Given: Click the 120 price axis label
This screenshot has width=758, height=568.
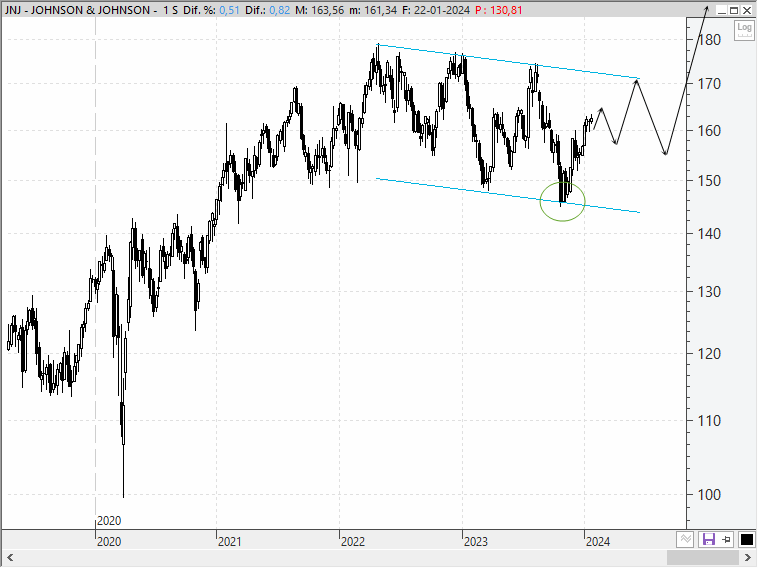Looking at the screenshot, I should 708,353.
